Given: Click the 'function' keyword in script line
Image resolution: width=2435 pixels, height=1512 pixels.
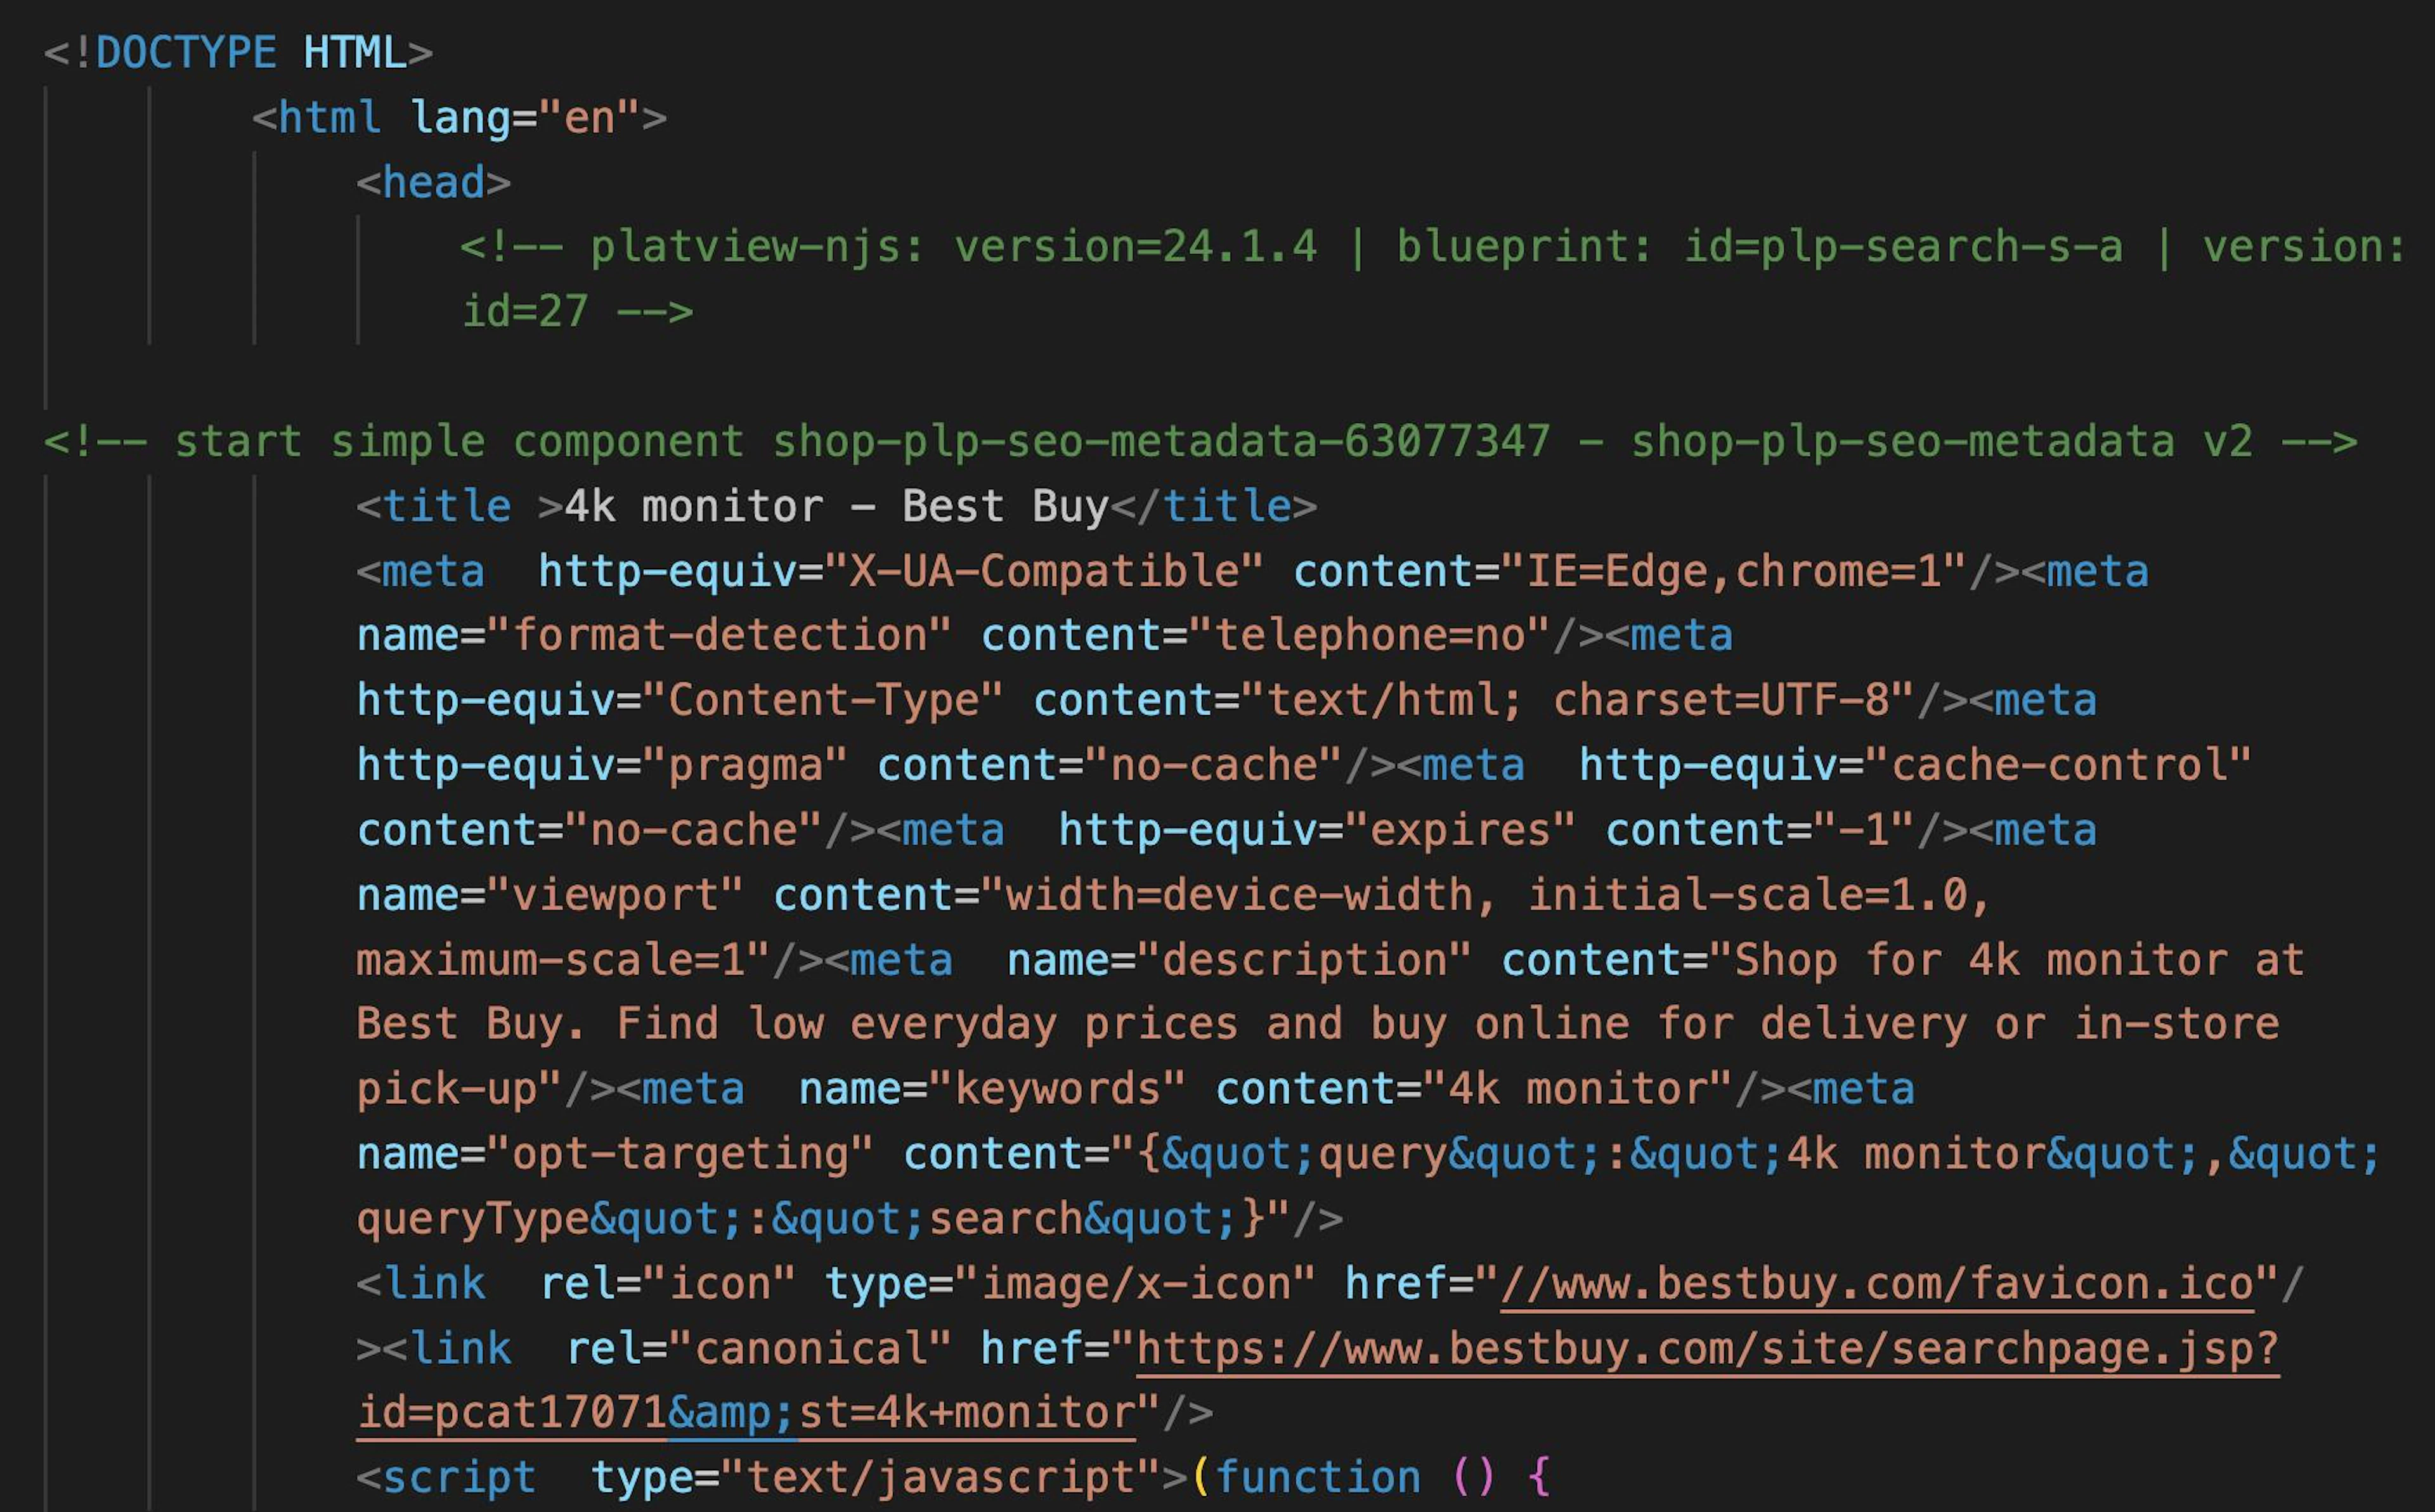Looking at the screenshot, I should 1317,1477.
